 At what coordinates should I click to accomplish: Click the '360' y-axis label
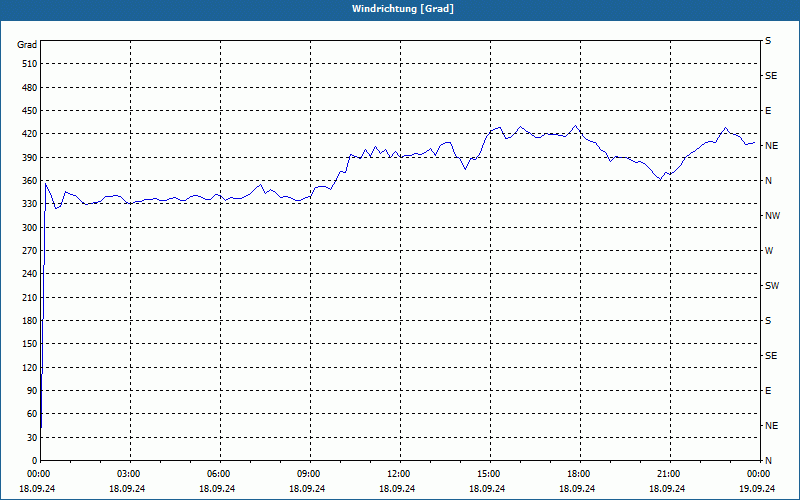coord(30,181)
